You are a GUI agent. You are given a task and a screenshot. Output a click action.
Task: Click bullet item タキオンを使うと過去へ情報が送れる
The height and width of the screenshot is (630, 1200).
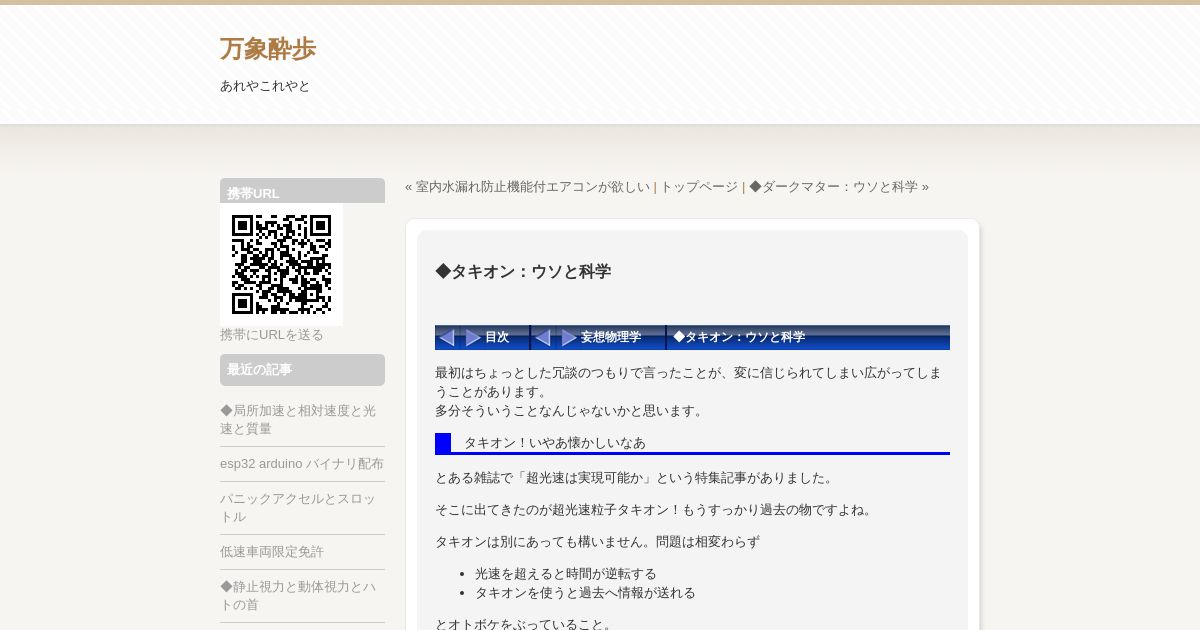click(x=585, y=593)
